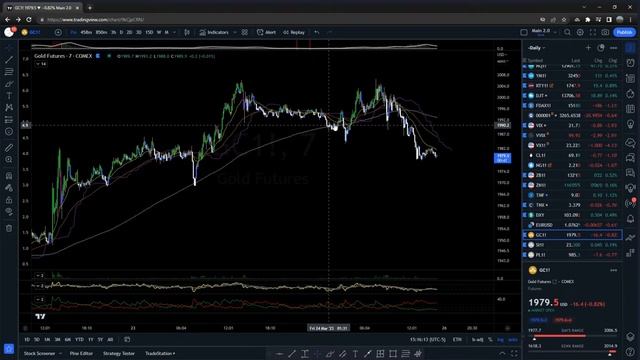This screenshot has height=360, width=640.
Task: Collapse the bottom panel chevron
Action: 502,353
